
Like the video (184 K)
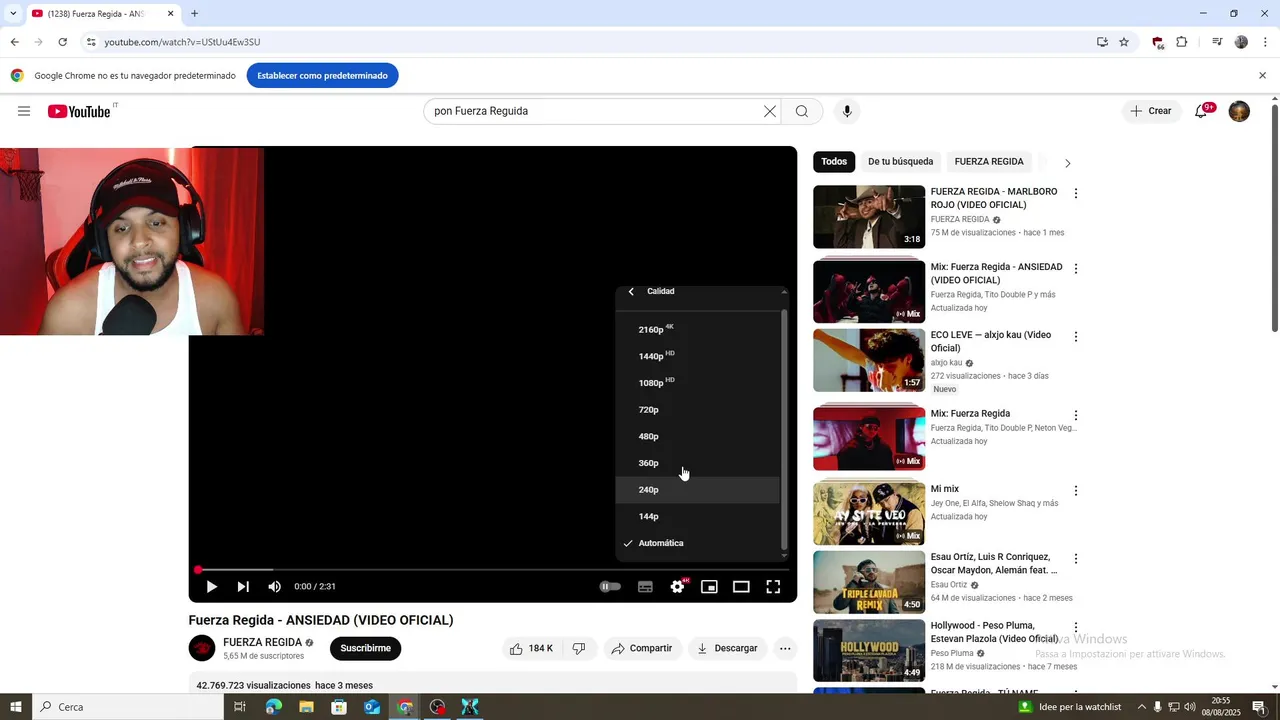[531, 648]
